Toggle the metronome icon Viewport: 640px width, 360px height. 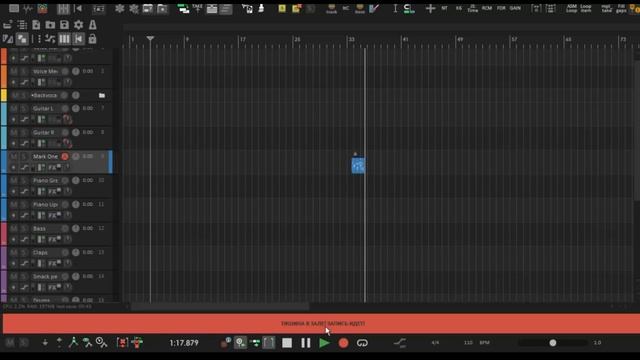(93, 25)
